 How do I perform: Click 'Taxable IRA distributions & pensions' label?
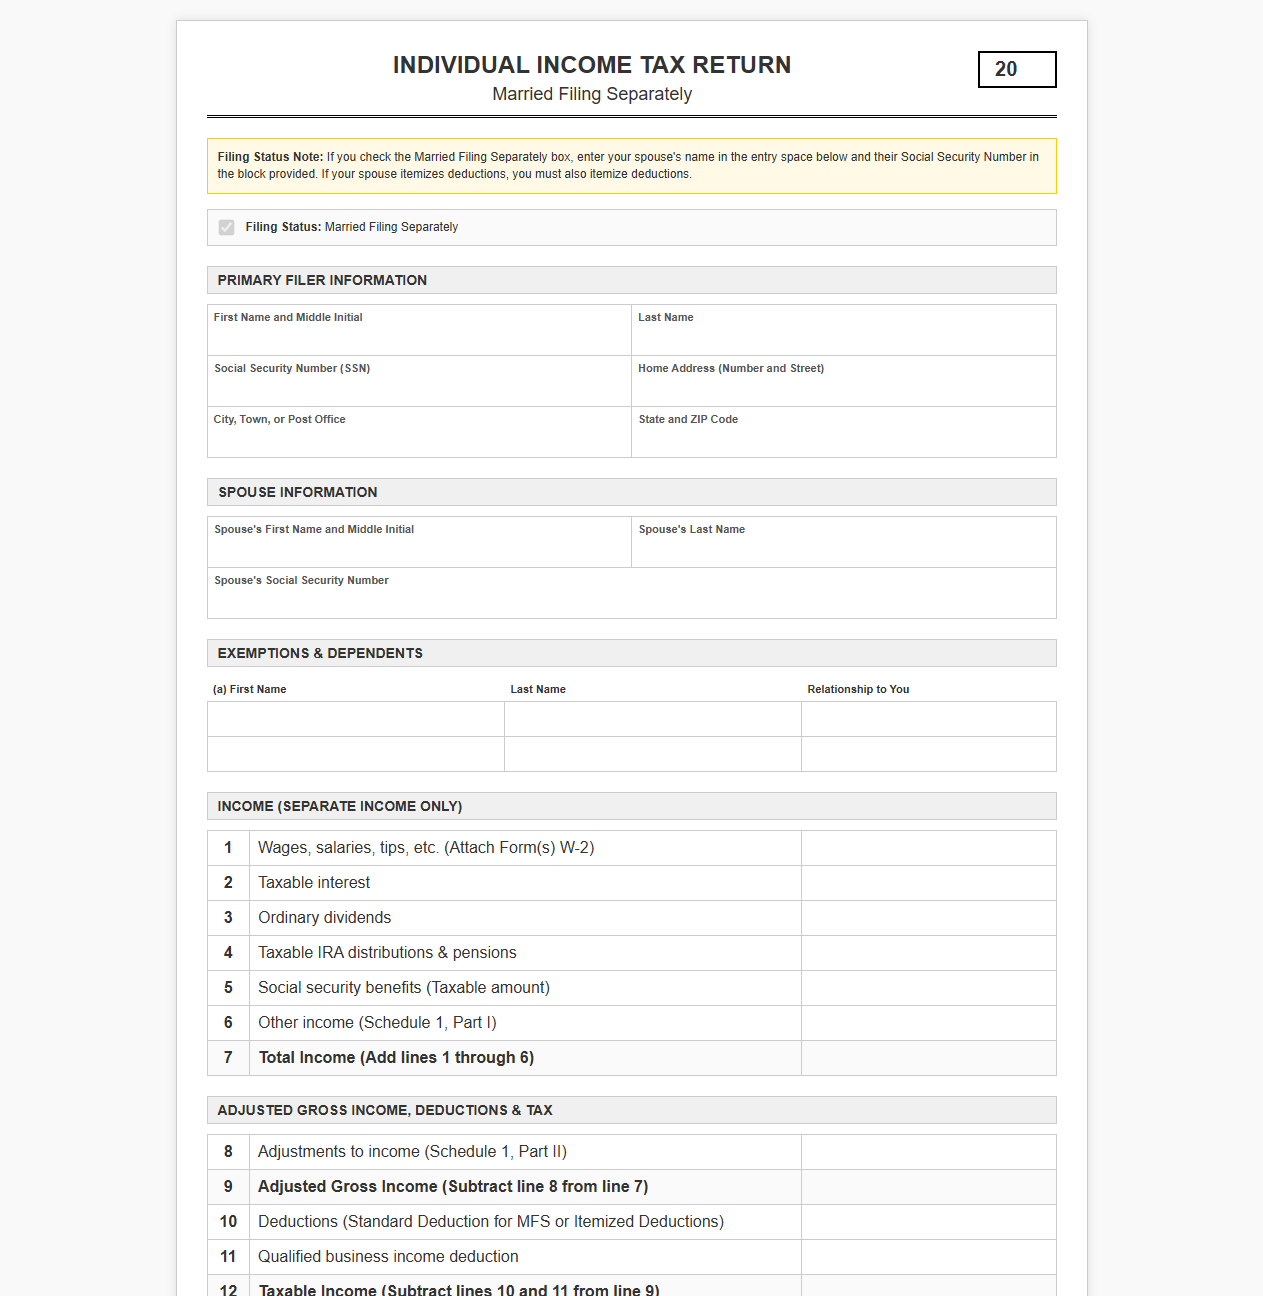pyautogui.click(x=387, y=953)
